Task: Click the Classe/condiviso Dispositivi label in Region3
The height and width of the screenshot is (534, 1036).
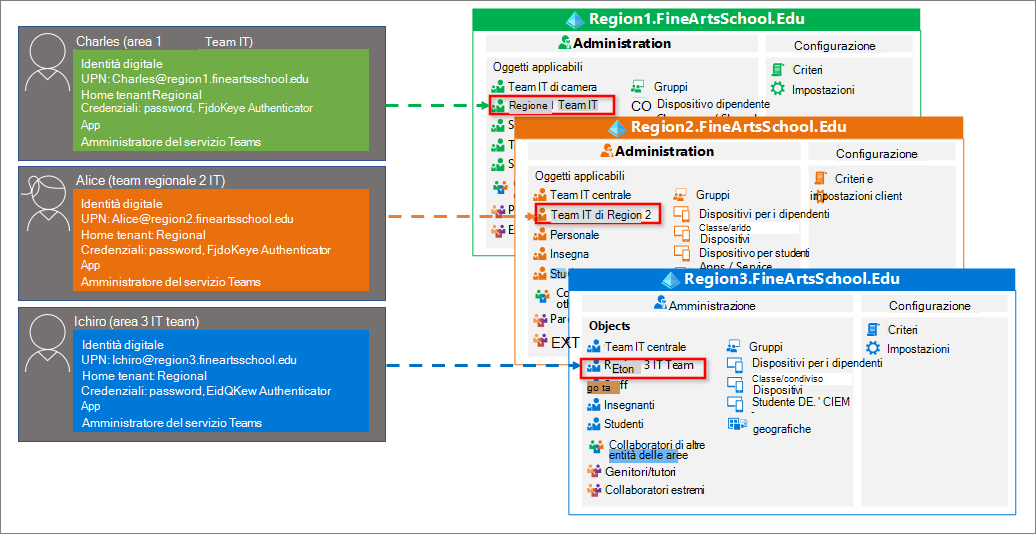Action: 787,384
